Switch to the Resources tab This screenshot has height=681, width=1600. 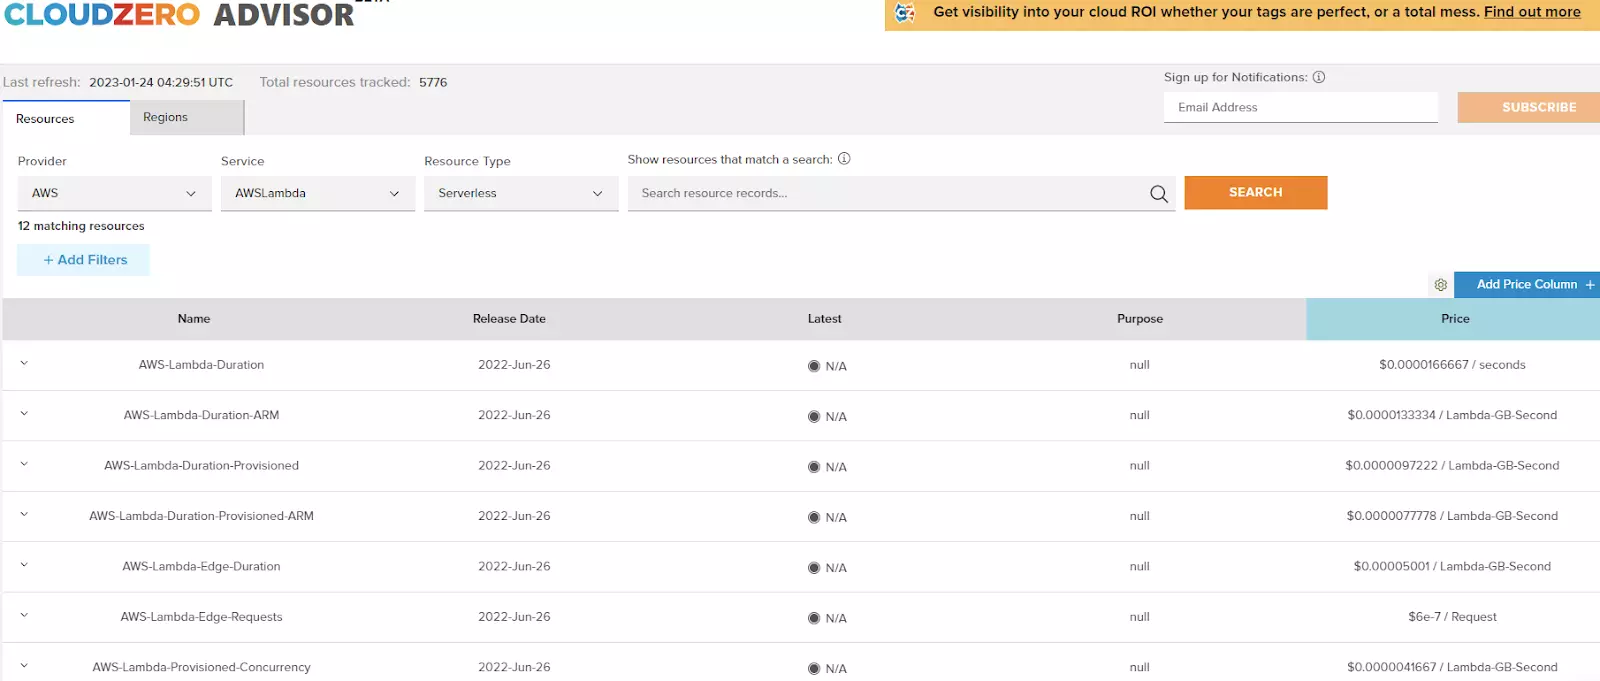pyautogui.click(x=66, y=118)
